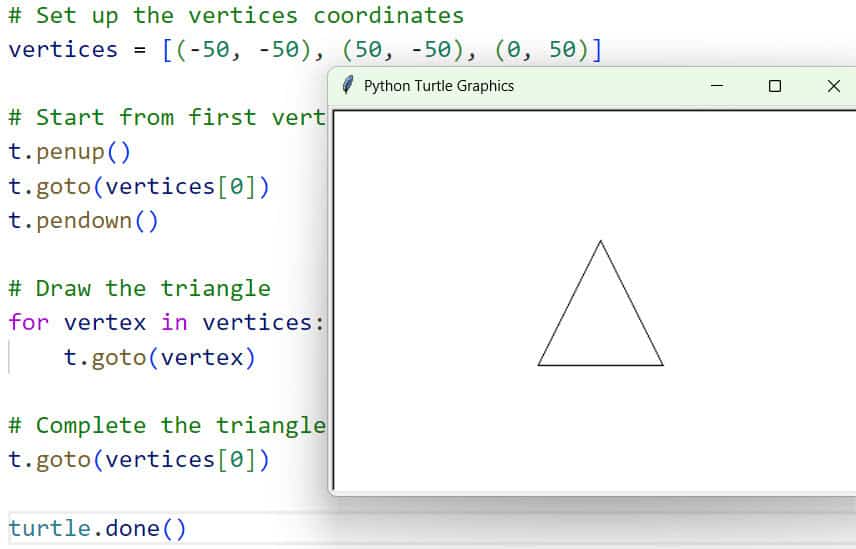Place cursor on the turtle.done() line
Image resolution: width=856 pixels, height=549 pixels.
tap(97, 528)
